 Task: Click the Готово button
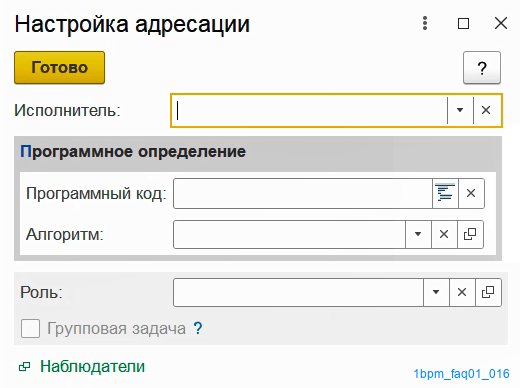click(59, 67)
